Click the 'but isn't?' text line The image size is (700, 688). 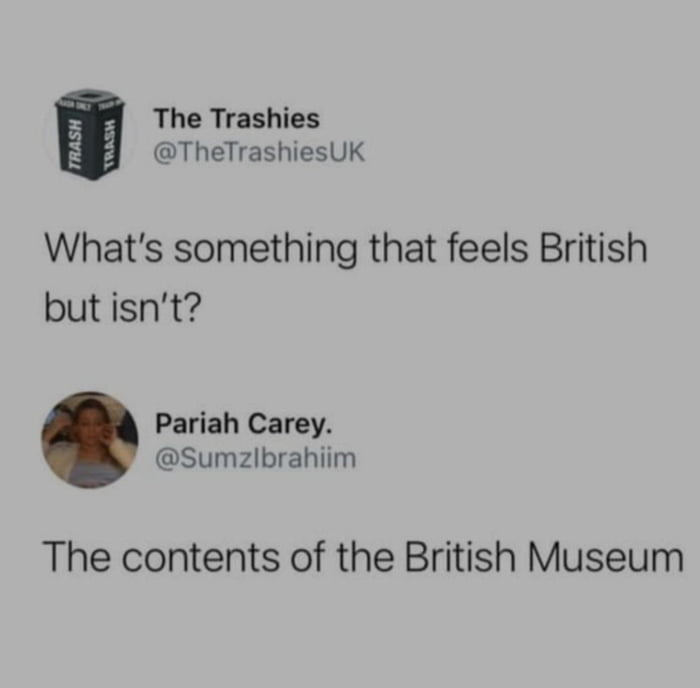coord(123,309)
